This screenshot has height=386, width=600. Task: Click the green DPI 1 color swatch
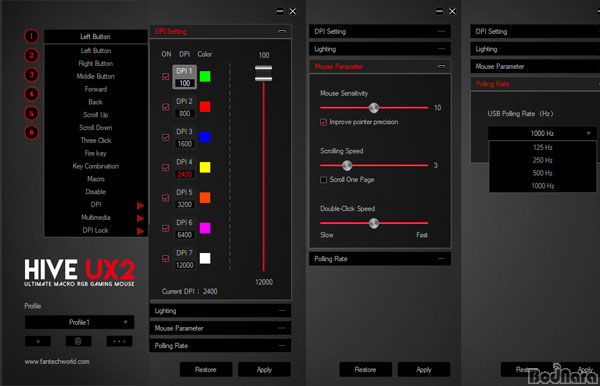(x=205, y=77)
